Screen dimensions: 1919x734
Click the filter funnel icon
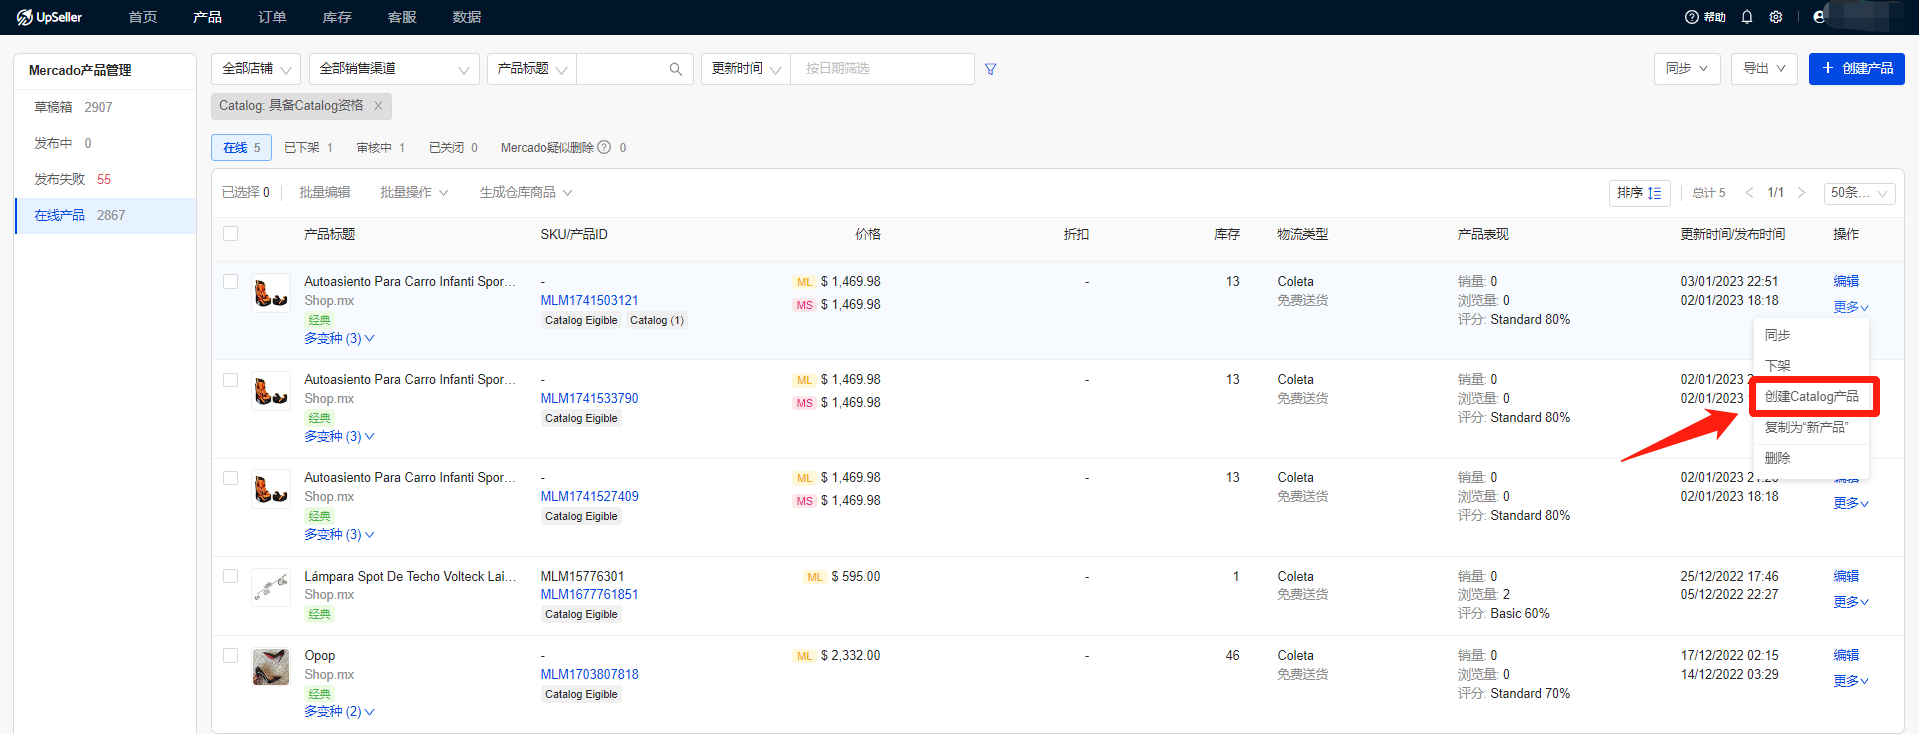point(990,69)
